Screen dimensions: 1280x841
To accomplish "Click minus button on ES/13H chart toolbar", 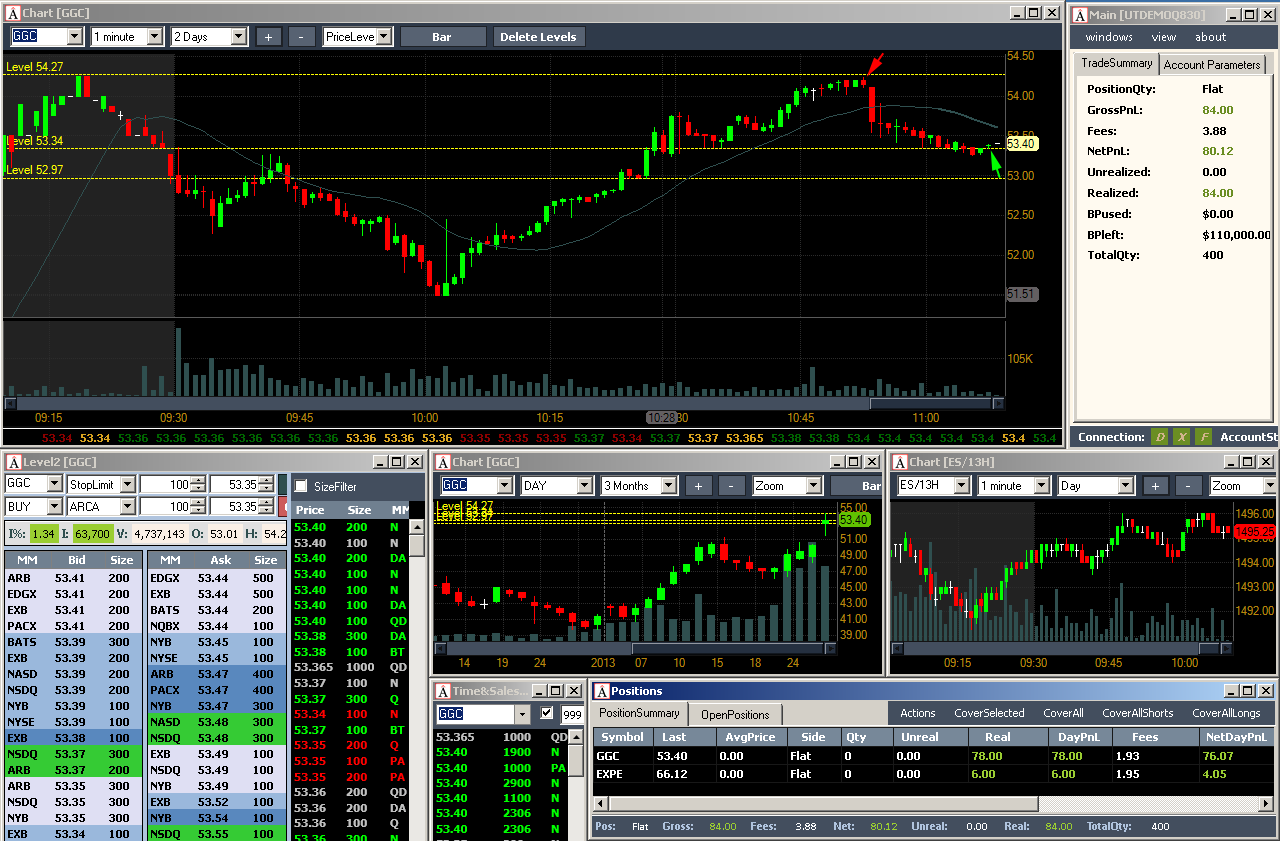I will click(x=1189, y=486).
